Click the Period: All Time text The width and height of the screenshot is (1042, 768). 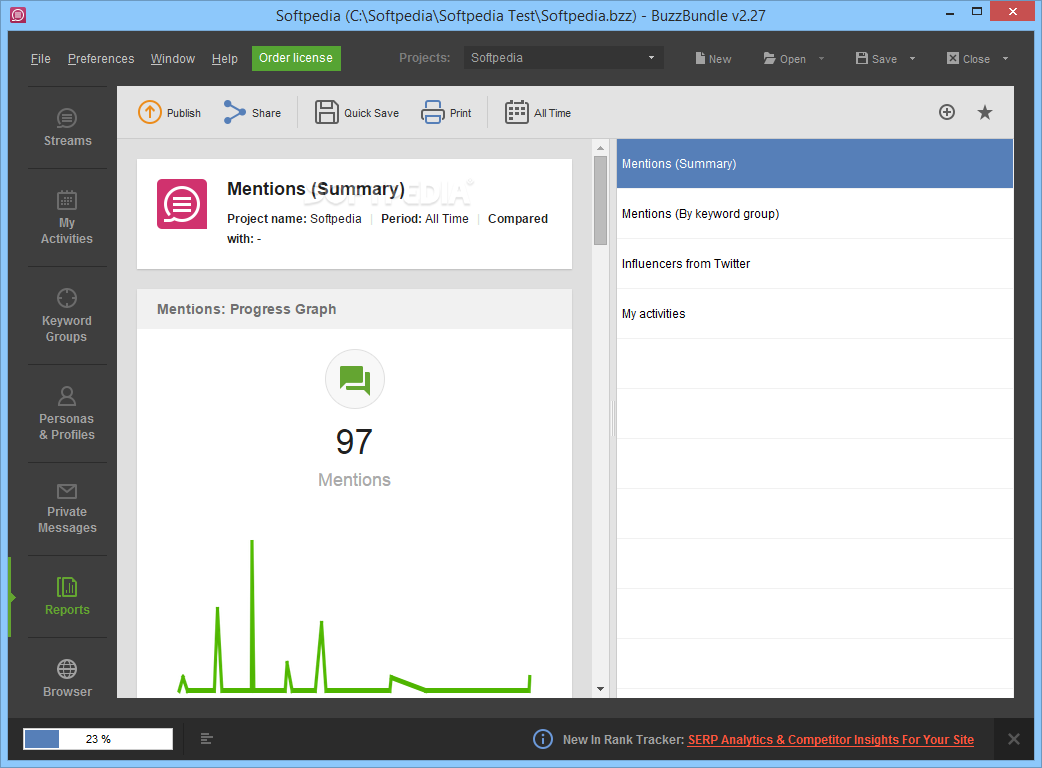pos(425,219)
